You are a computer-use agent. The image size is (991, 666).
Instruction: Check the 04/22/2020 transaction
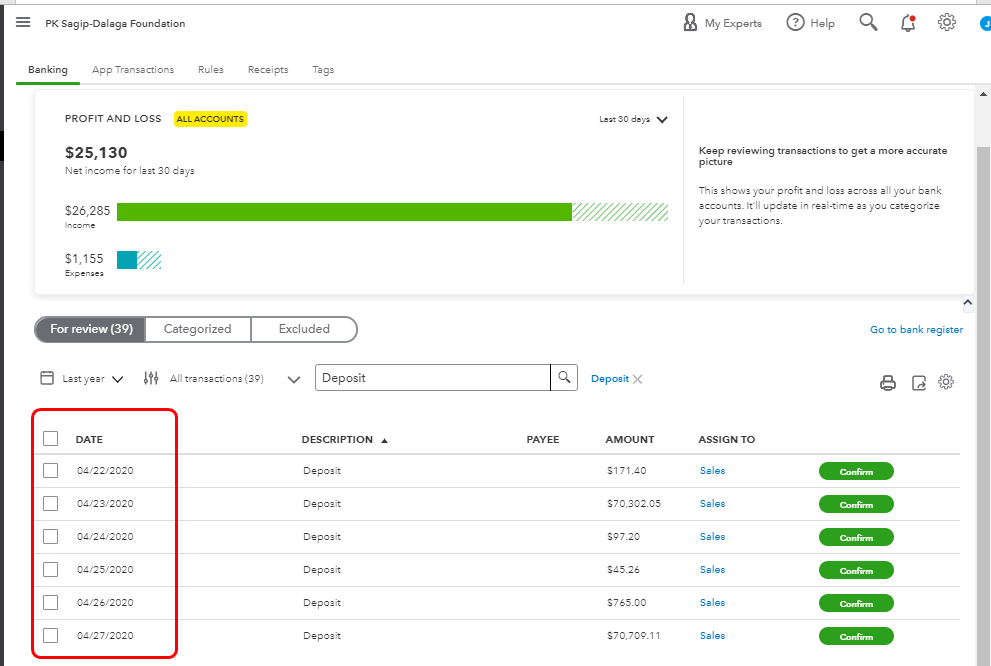[51, 471]
